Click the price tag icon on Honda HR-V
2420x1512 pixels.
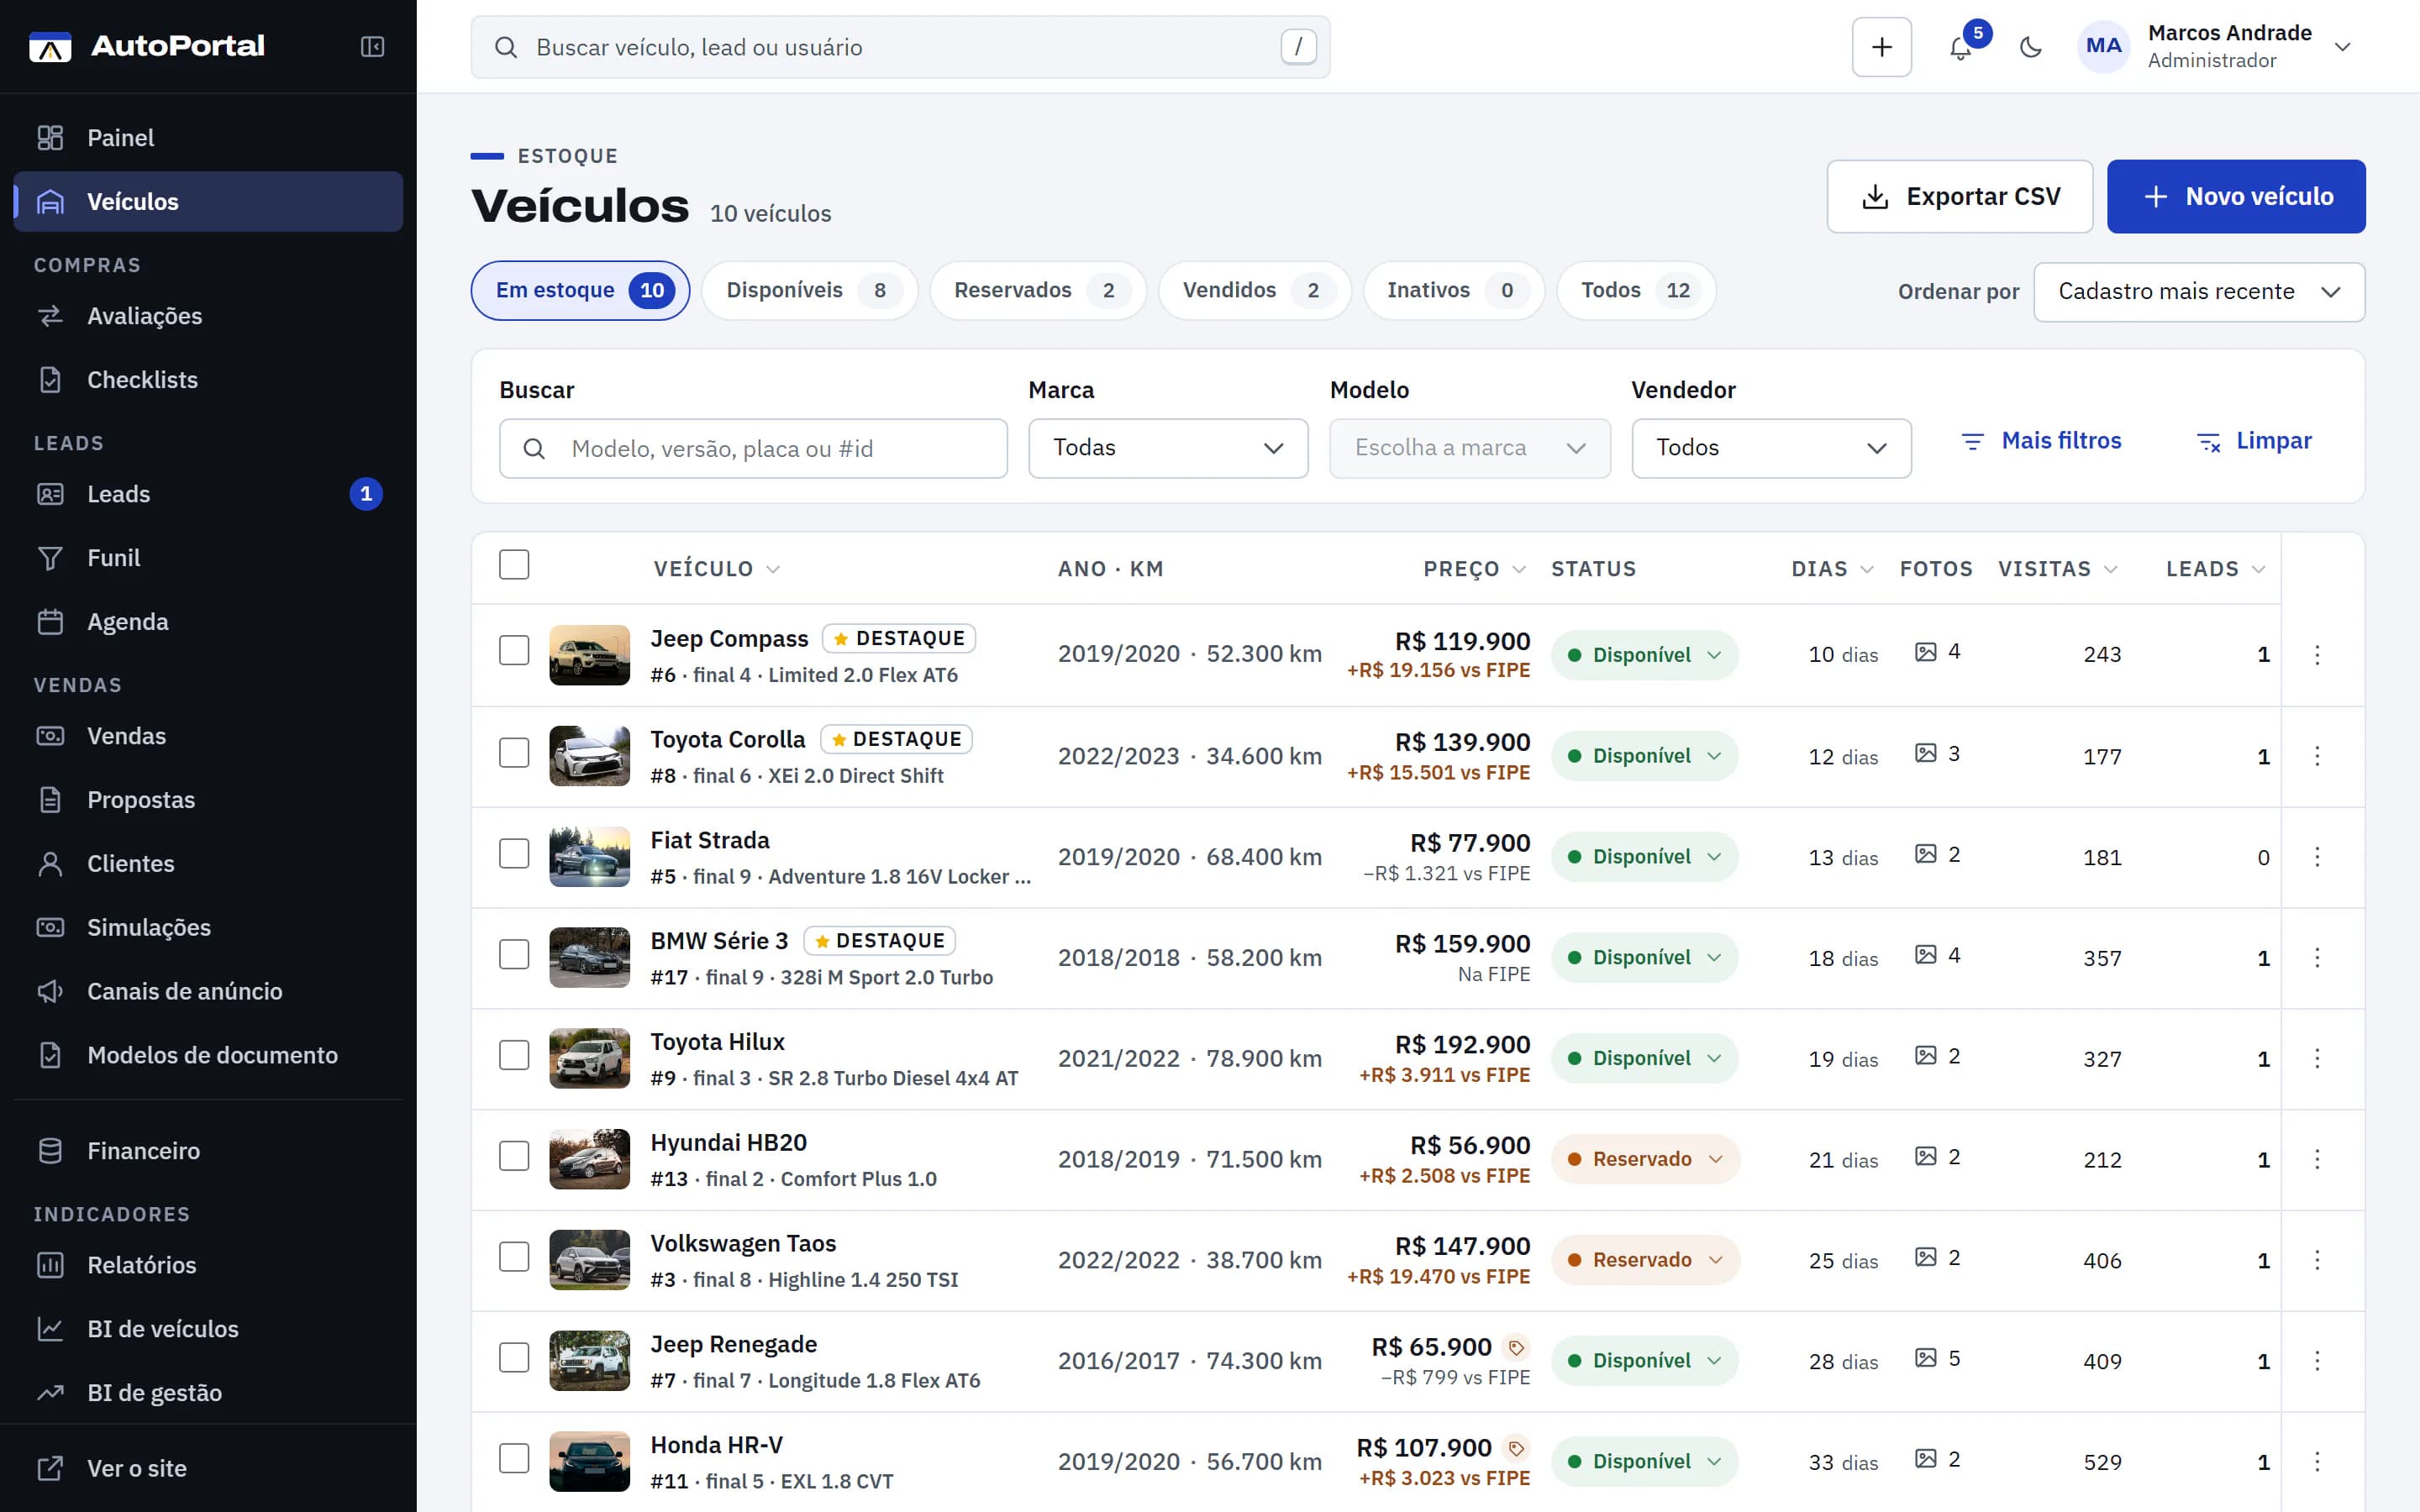(x=1516, y=1448)
